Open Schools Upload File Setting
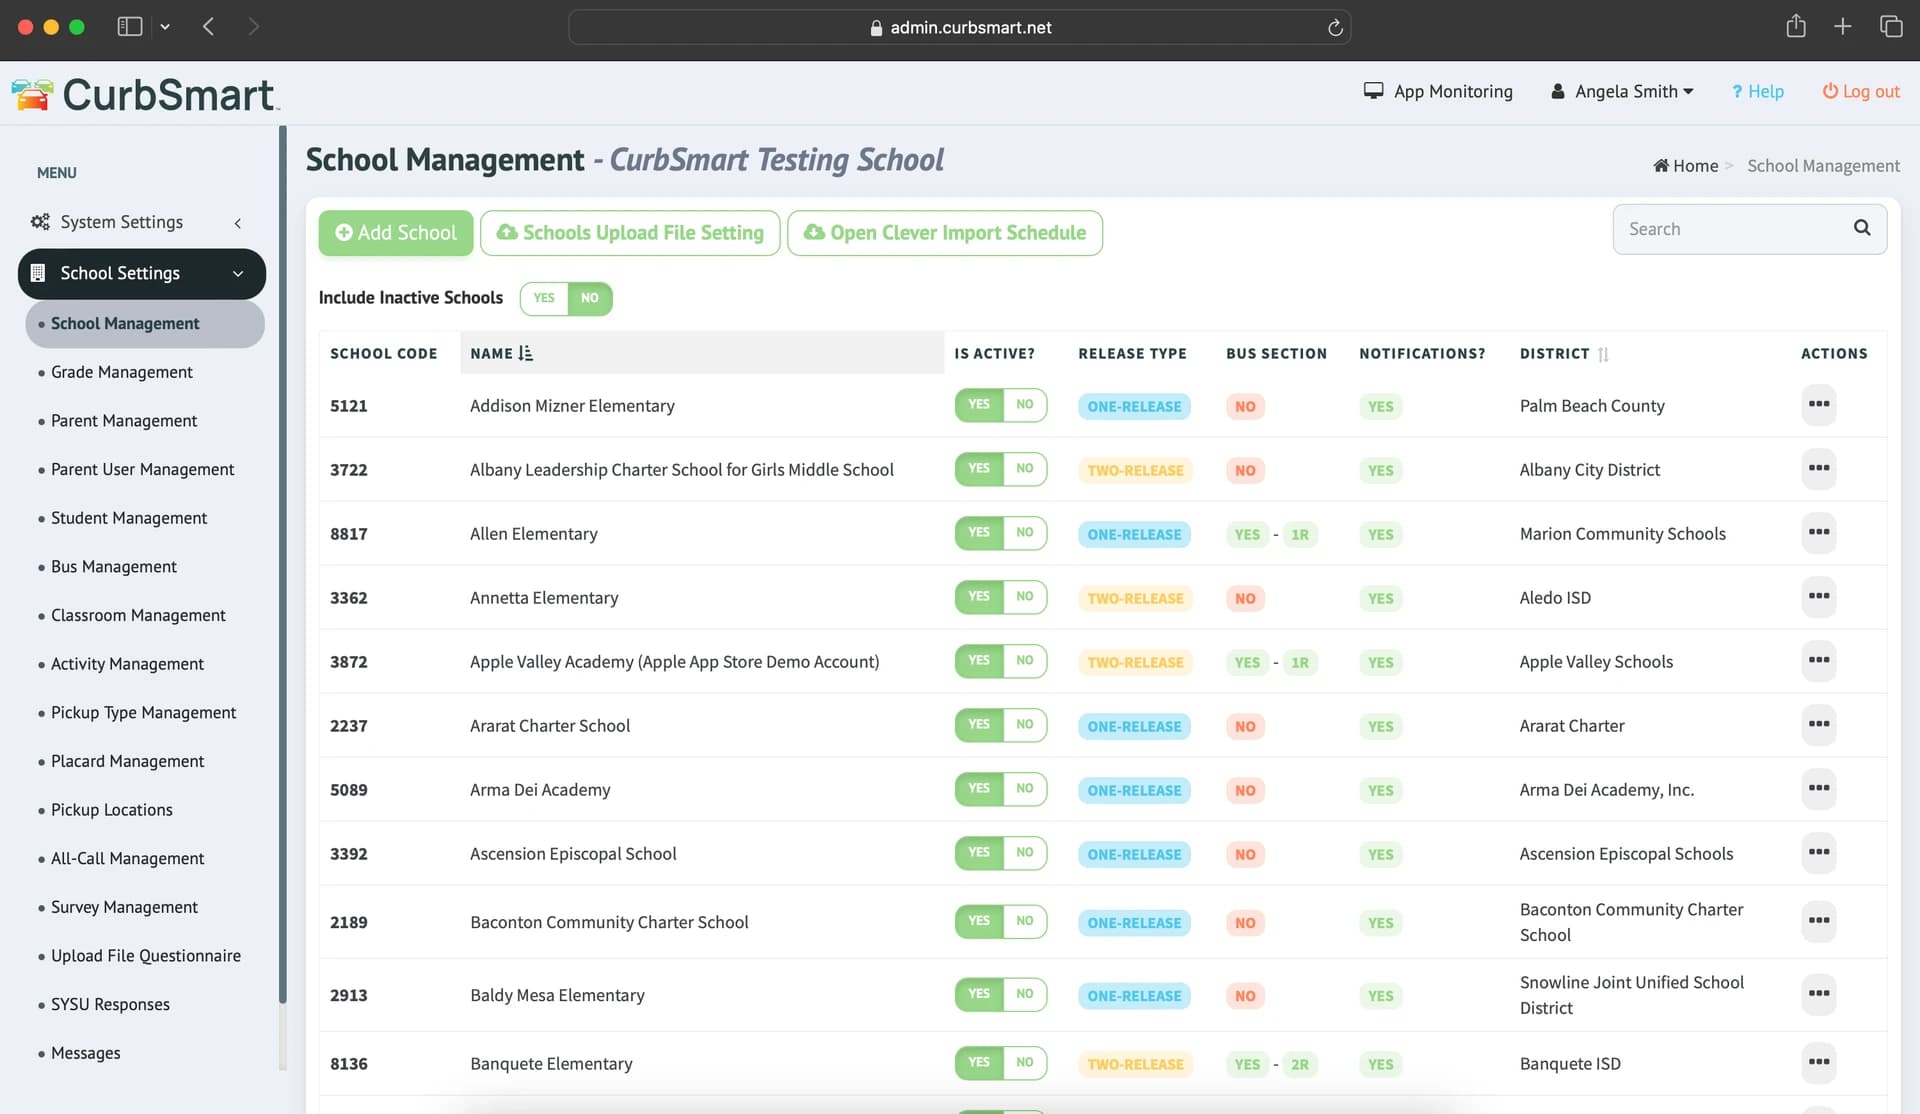The width and height of the screenshot is (1920, 1114). (x=630, y=232)
